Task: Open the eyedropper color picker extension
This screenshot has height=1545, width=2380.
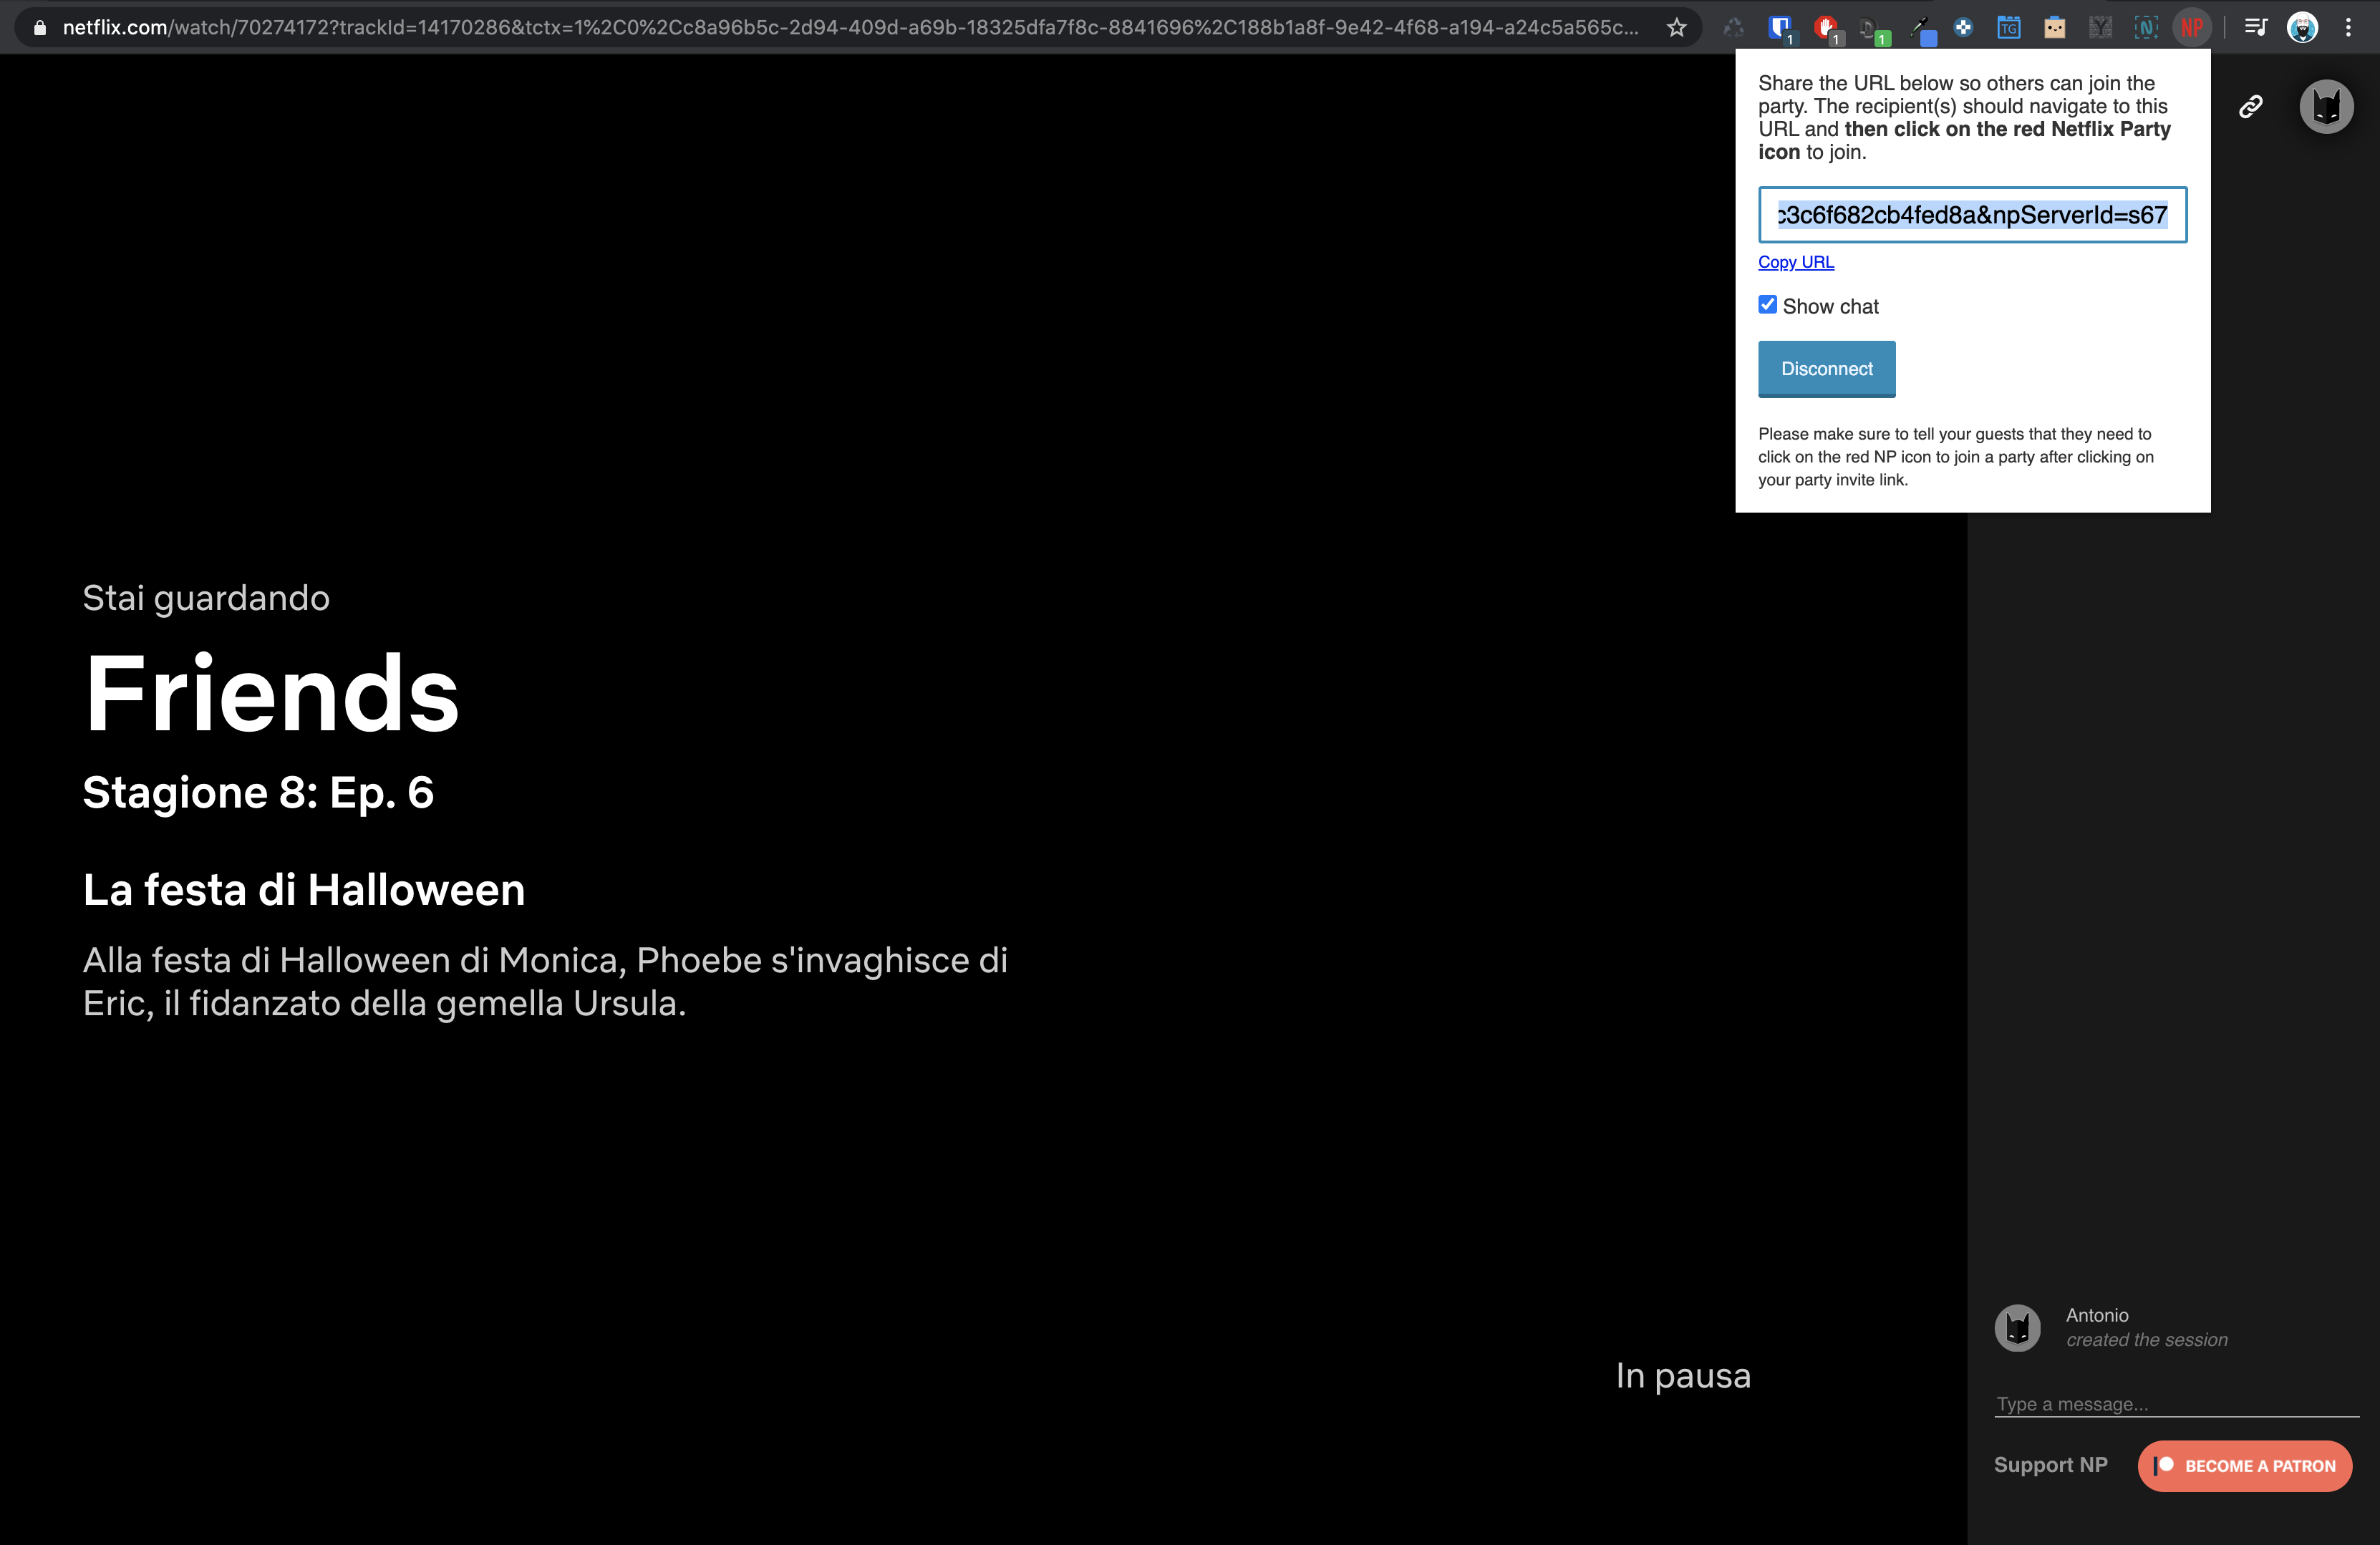Action: 1920,28
